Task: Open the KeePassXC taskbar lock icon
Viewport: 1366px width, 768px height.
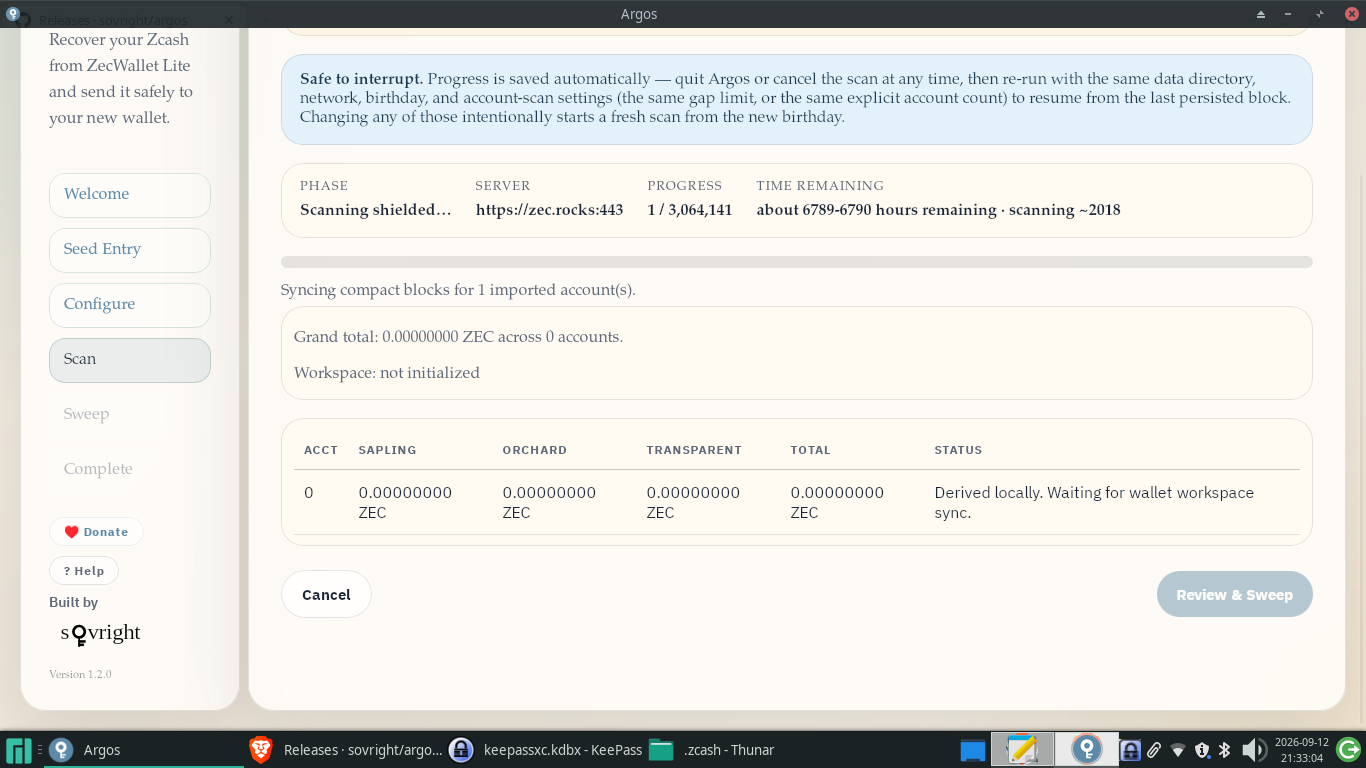Action: point(460,750)
